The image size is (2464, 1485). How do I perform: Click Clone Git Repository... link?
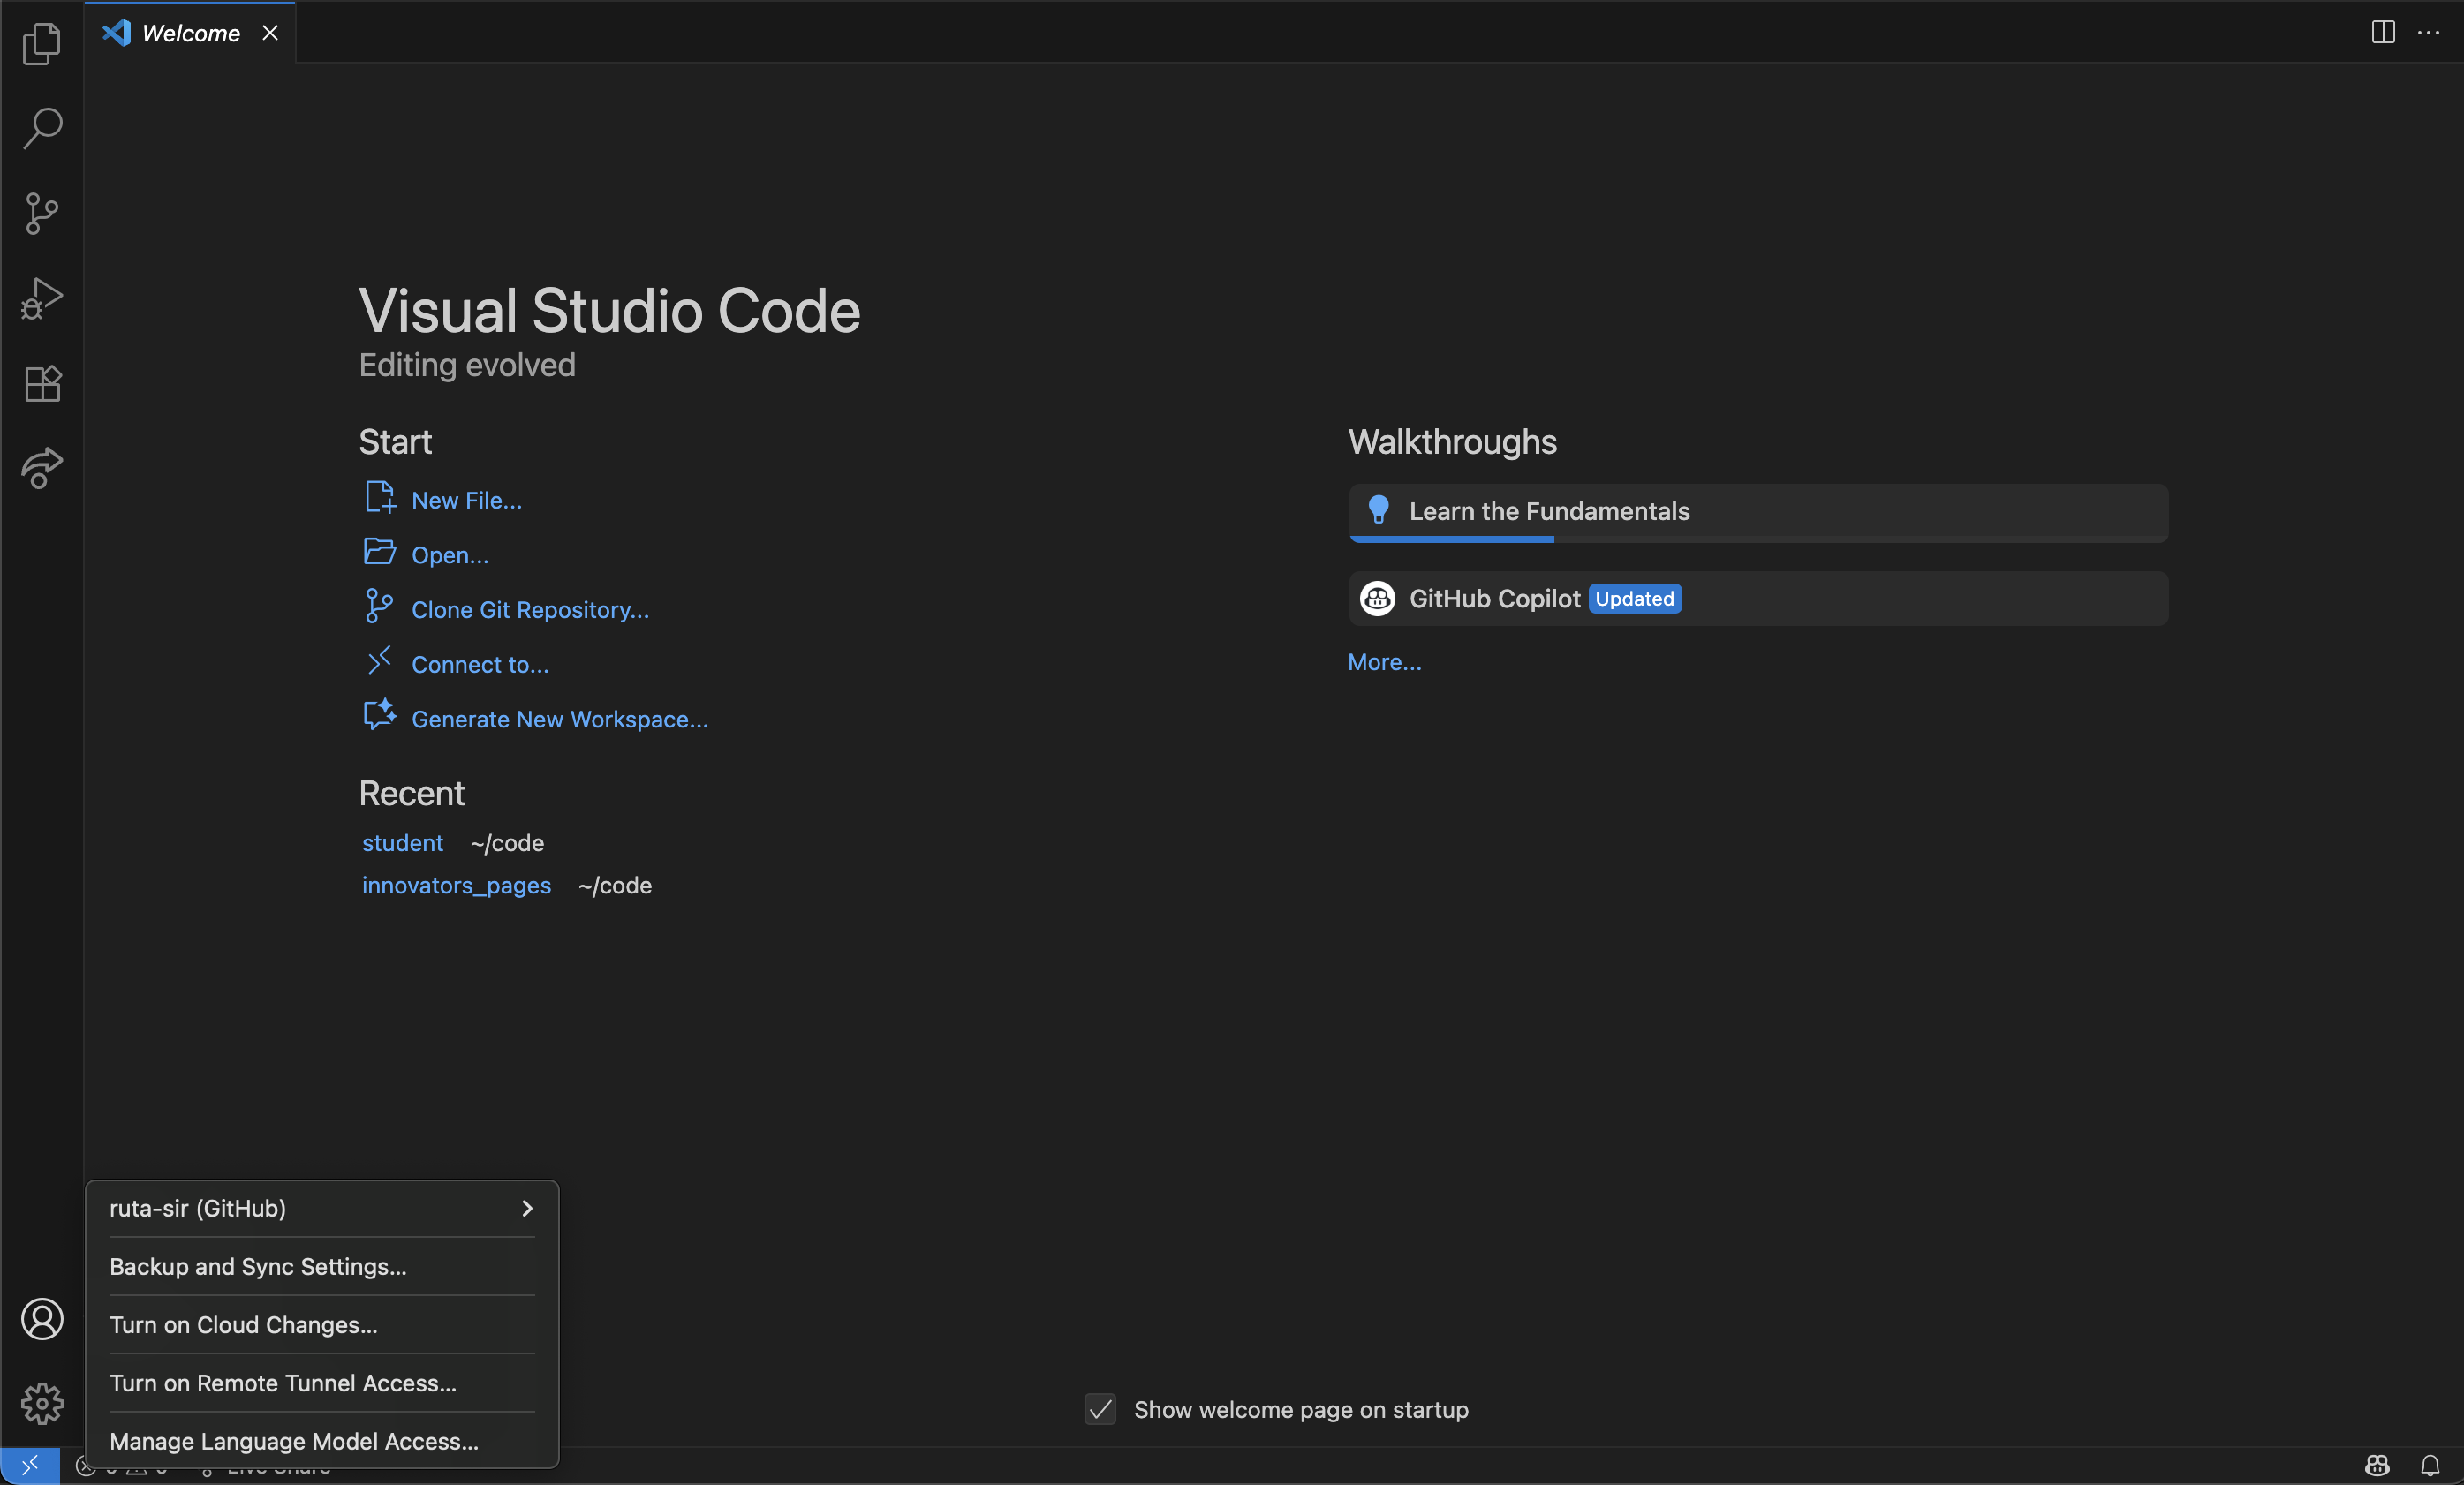click(x=530, y=610)
